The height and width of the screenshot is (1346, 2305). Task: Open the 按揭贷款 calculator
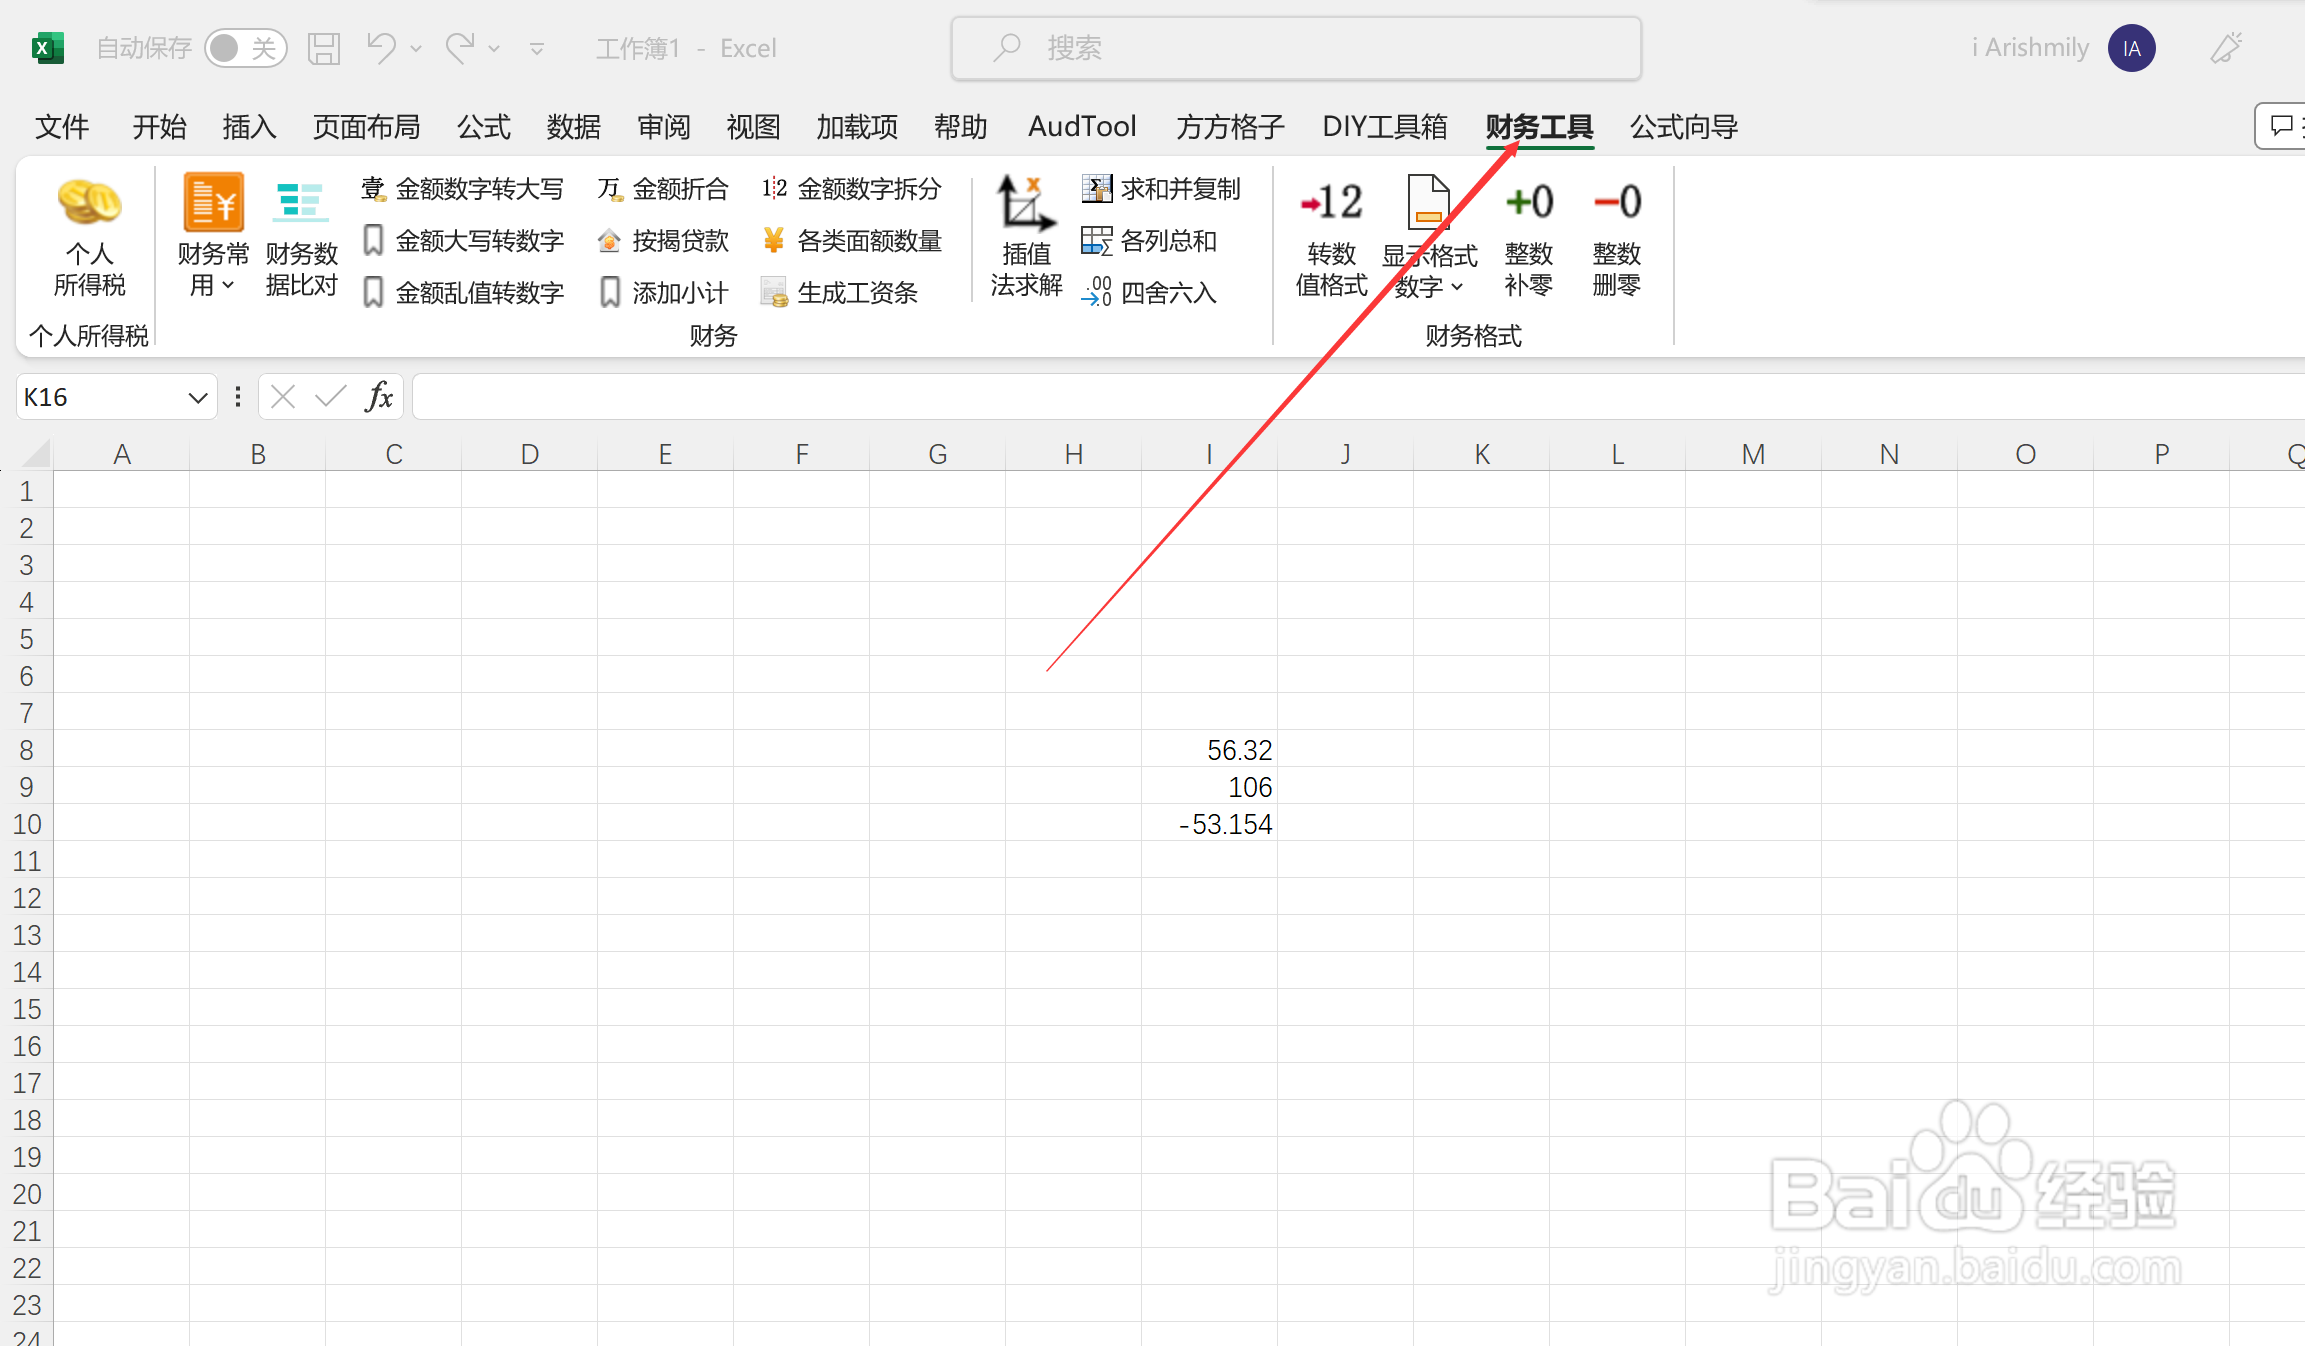[x=663, y=241]
